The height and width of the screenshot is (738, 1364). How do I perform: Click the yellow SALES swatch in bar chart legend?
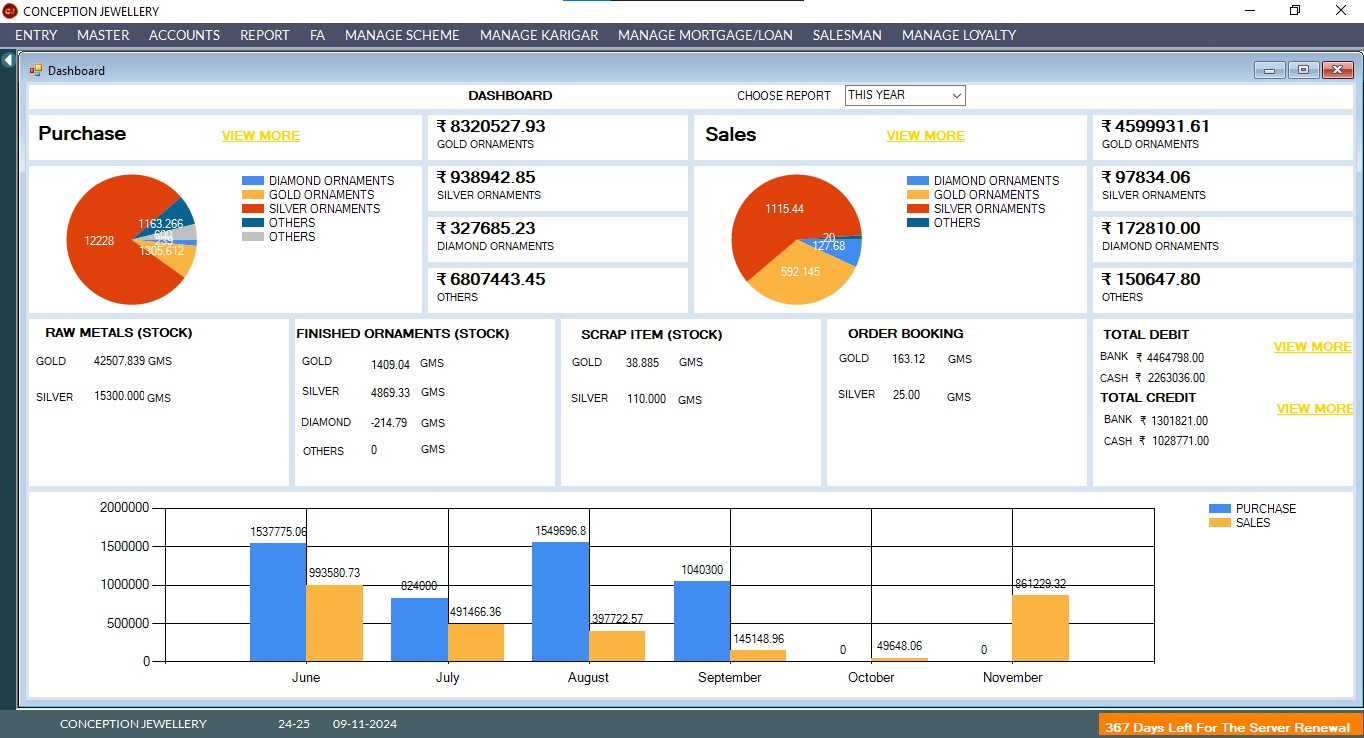(1219, 523)
